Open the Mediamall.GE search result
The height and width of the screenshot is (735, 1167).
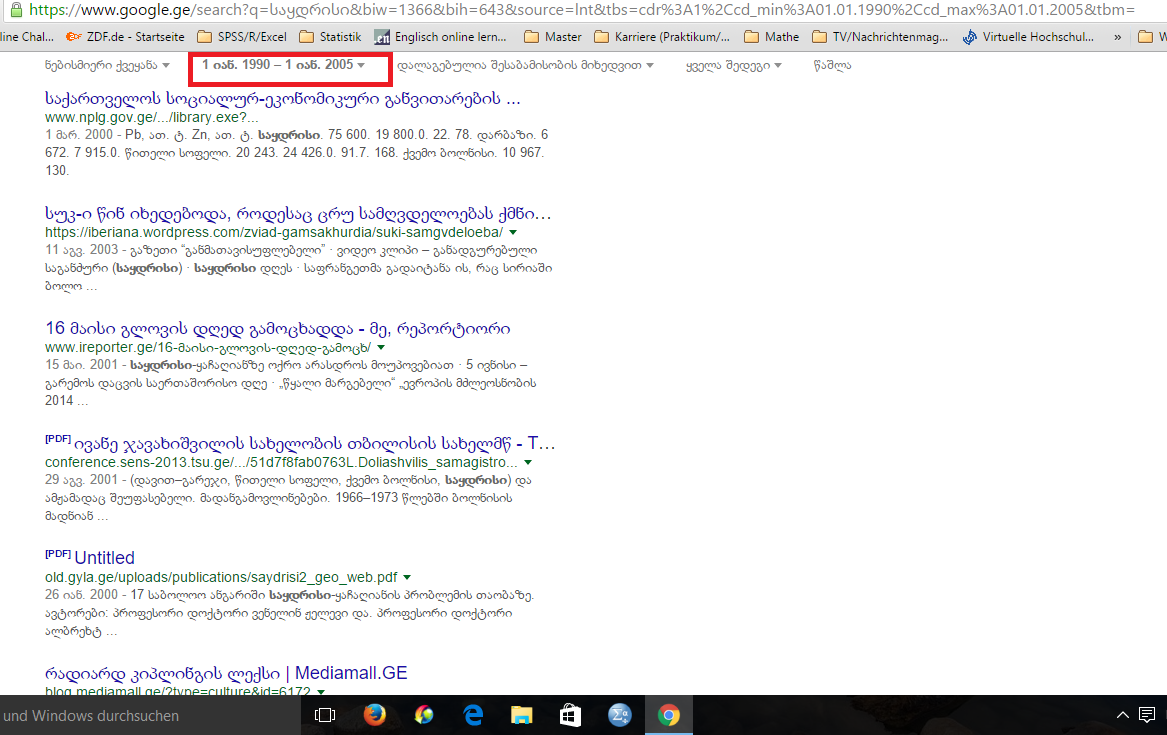coord(226,673)
